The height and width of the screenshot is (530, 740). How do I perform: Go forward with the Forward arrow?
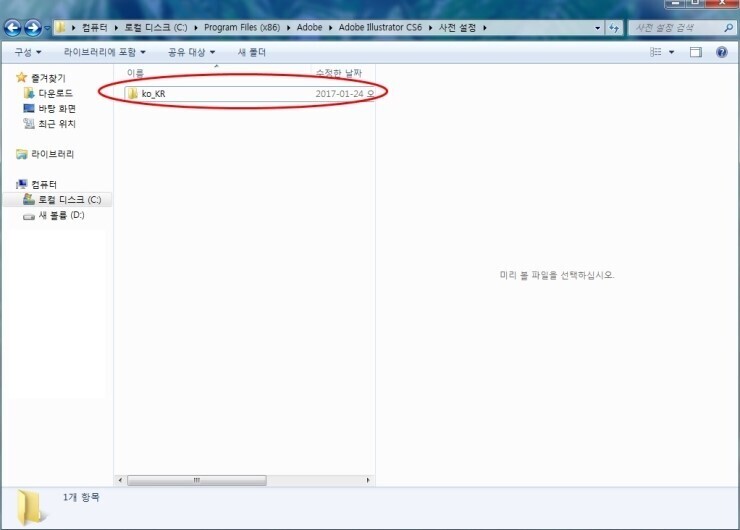coord(33,28)
